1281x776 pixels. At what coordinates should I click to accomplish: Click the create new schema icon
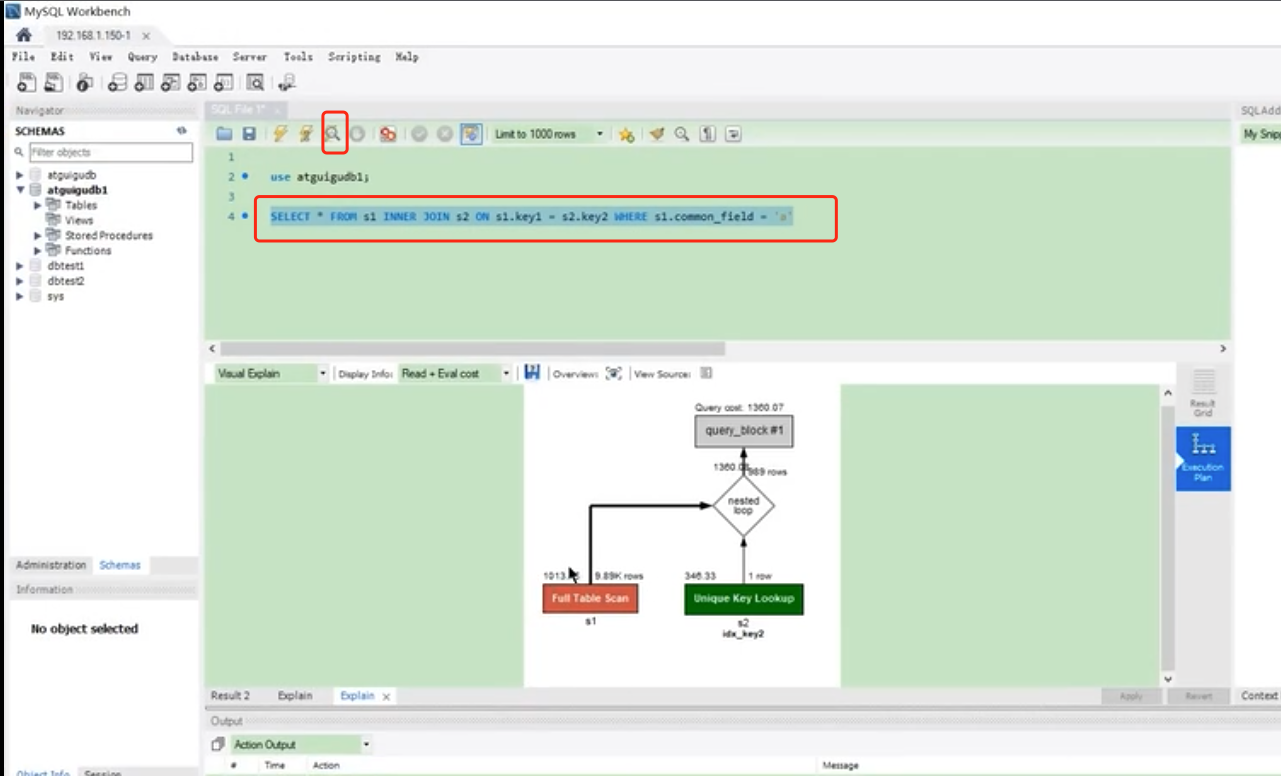118,83
